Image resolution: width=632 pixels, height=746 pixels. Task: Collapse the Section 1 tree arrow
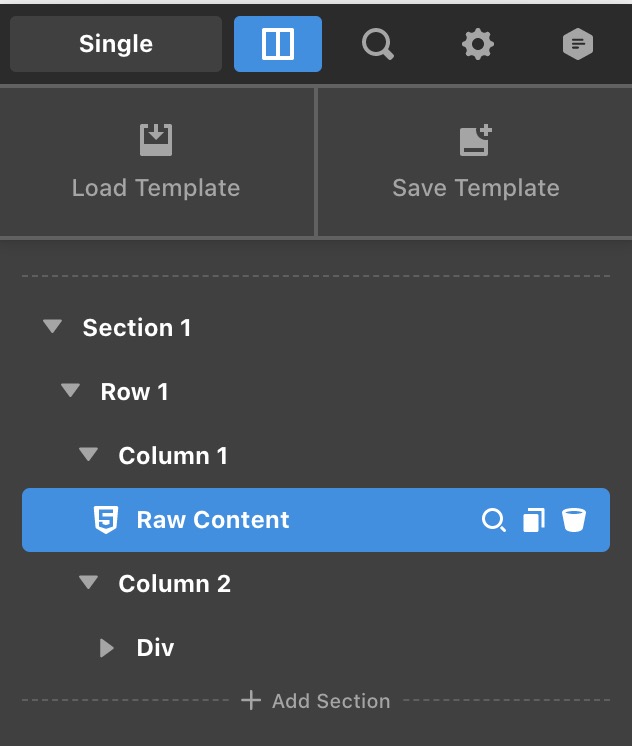click(x=52, y=326)
